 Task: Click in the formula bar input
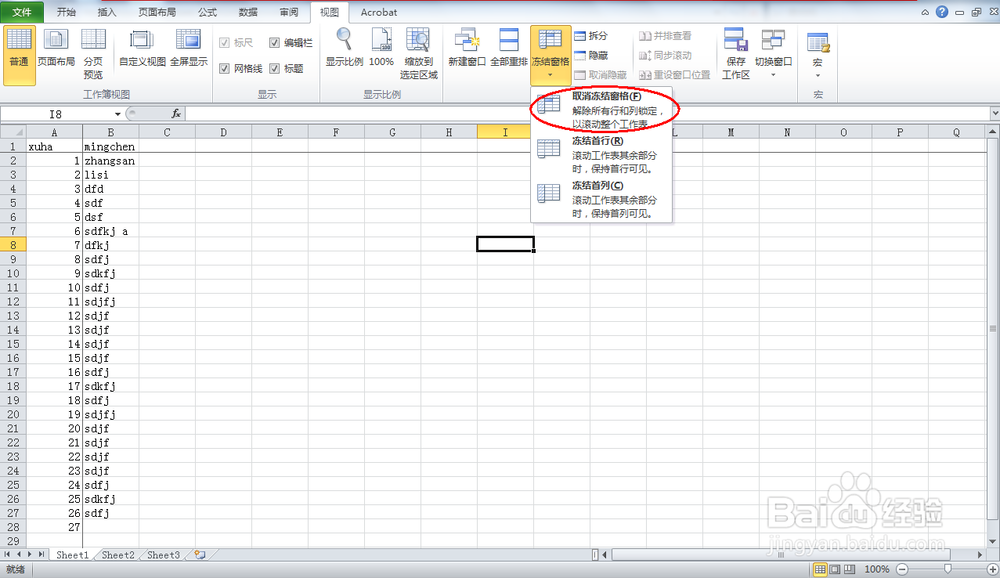click(x=587, y=114)
